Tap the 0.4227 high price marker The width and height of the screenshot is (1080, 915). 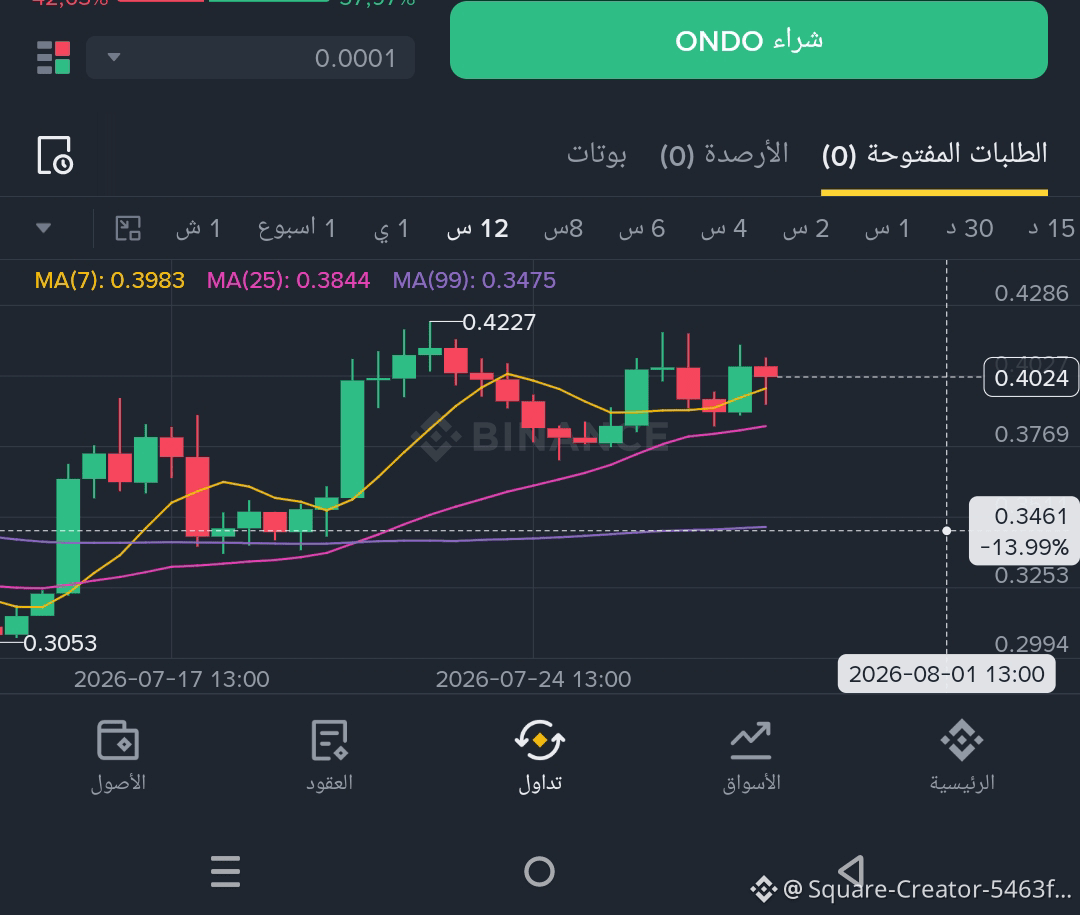tap(499, 322)
